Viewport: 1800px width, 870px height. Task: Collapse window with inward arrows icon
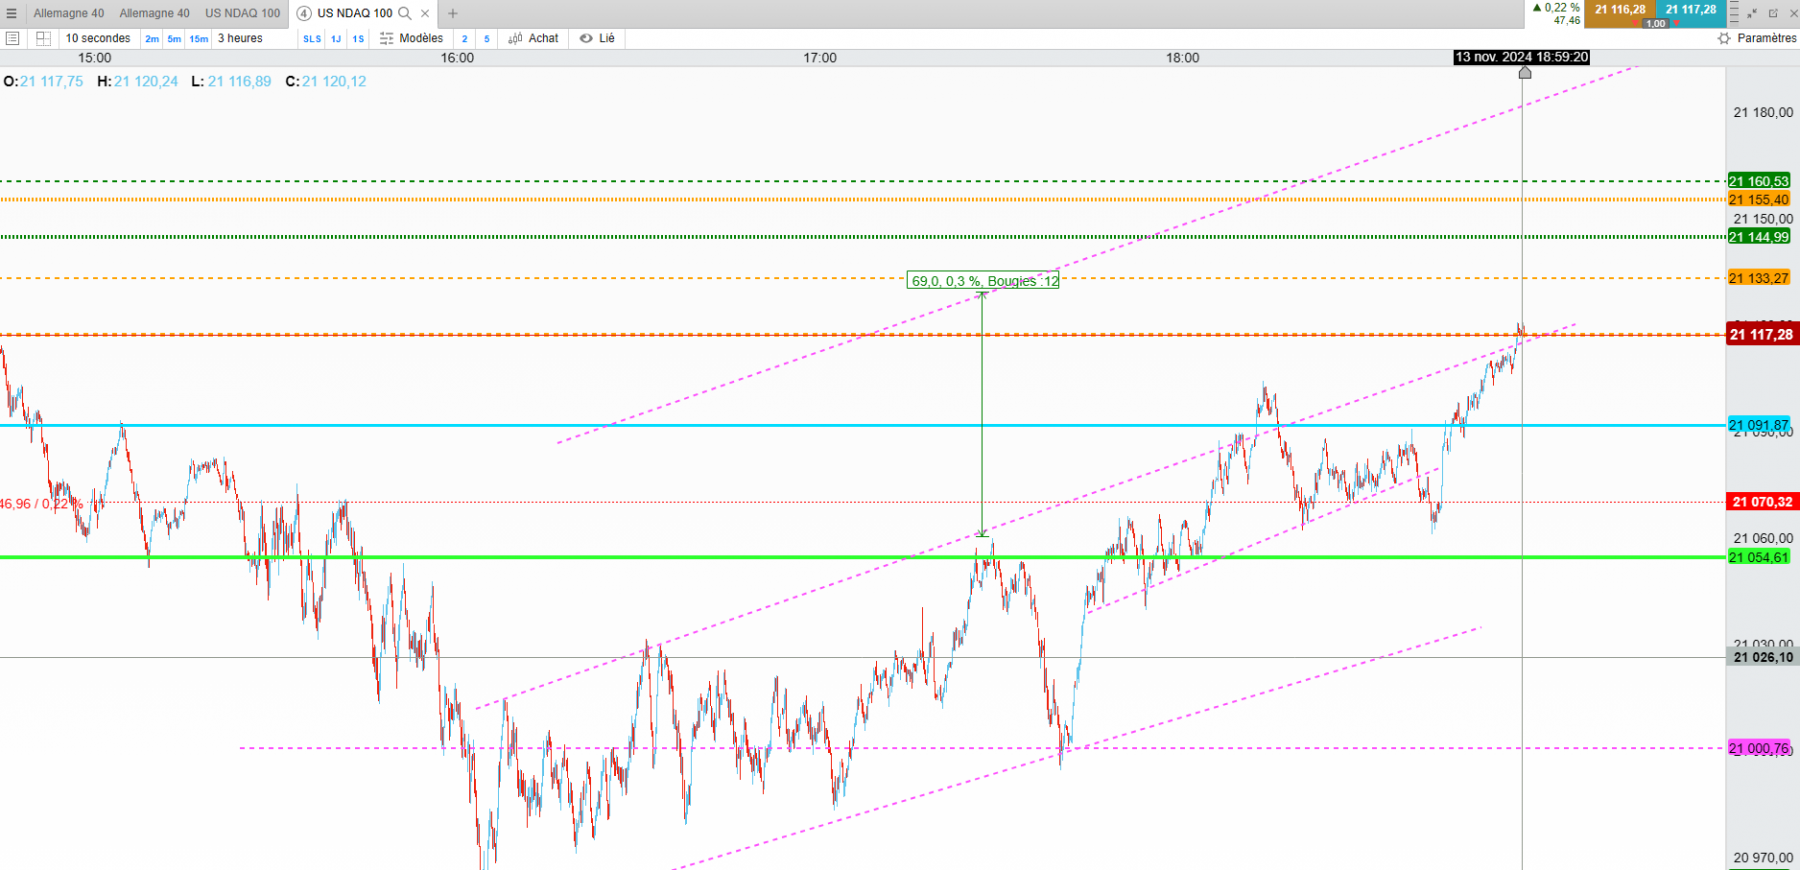tap(1752, 13)
